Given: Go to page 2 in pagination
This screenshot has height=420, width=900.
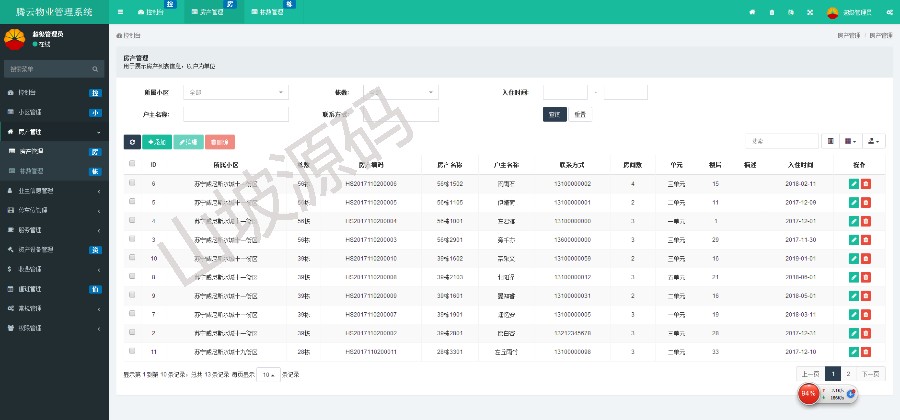Looking at the screenshot, I should [x=848, y=374].
